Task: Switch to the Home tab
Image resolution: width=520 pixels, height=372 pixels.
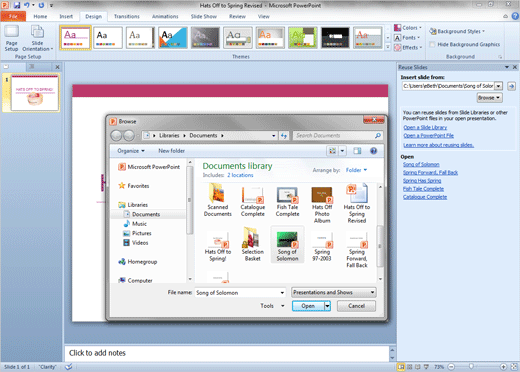Action: click(x=40, y=16)
